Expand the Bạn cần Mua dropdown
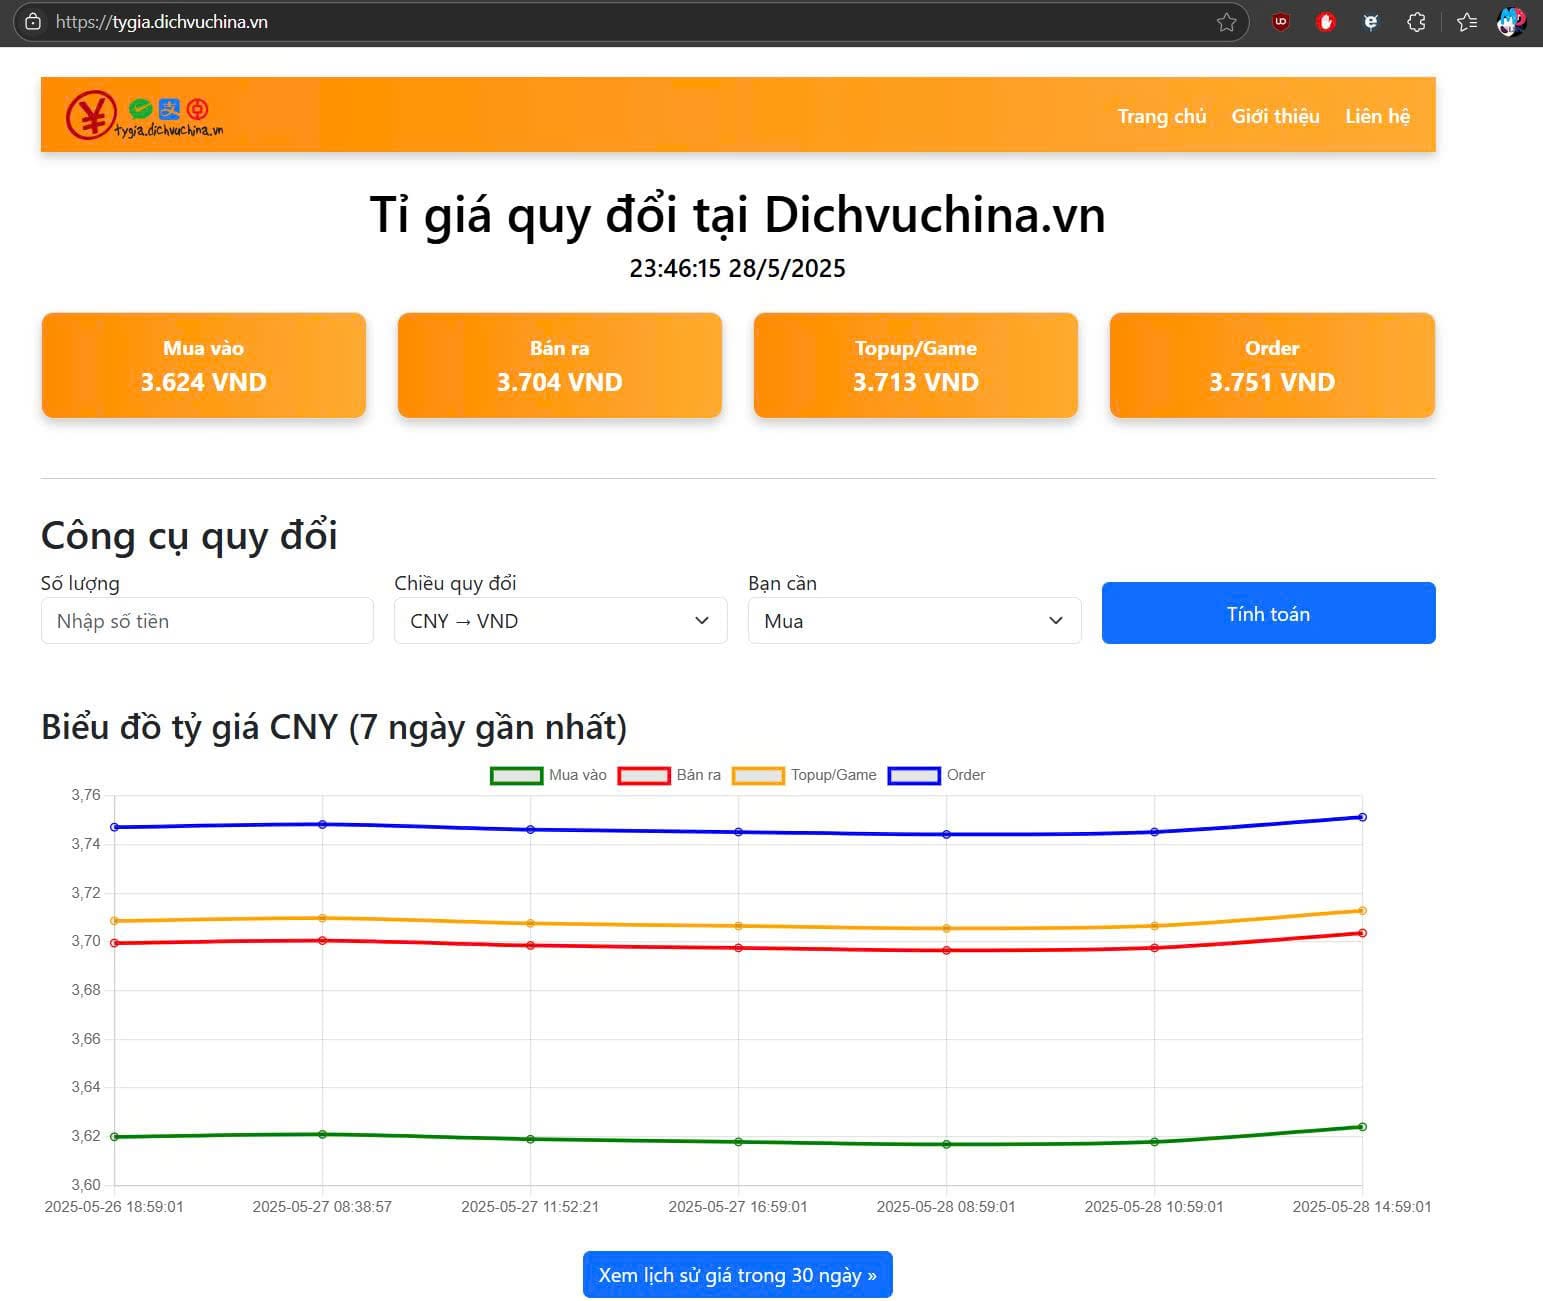The image size is (1543, 1301). click(x=915, y=621)
